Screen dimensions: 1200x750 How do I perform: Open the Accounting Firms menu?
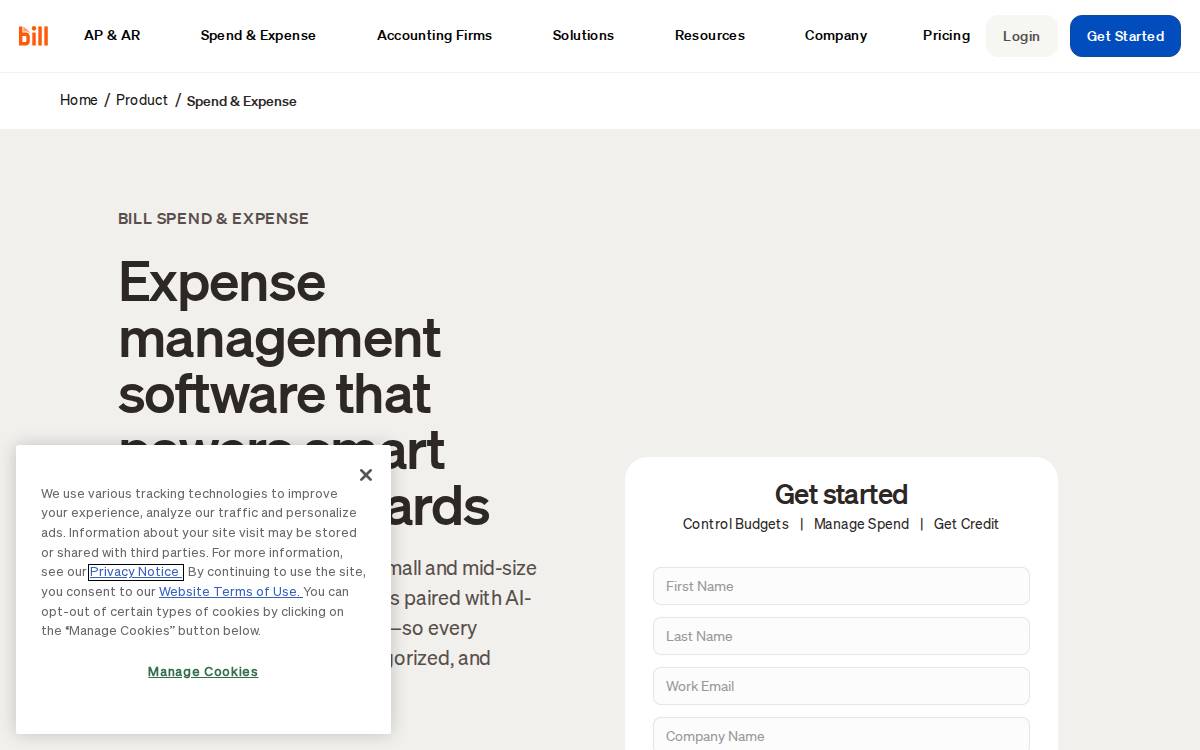pyautogui.click(x=434, y=35)
